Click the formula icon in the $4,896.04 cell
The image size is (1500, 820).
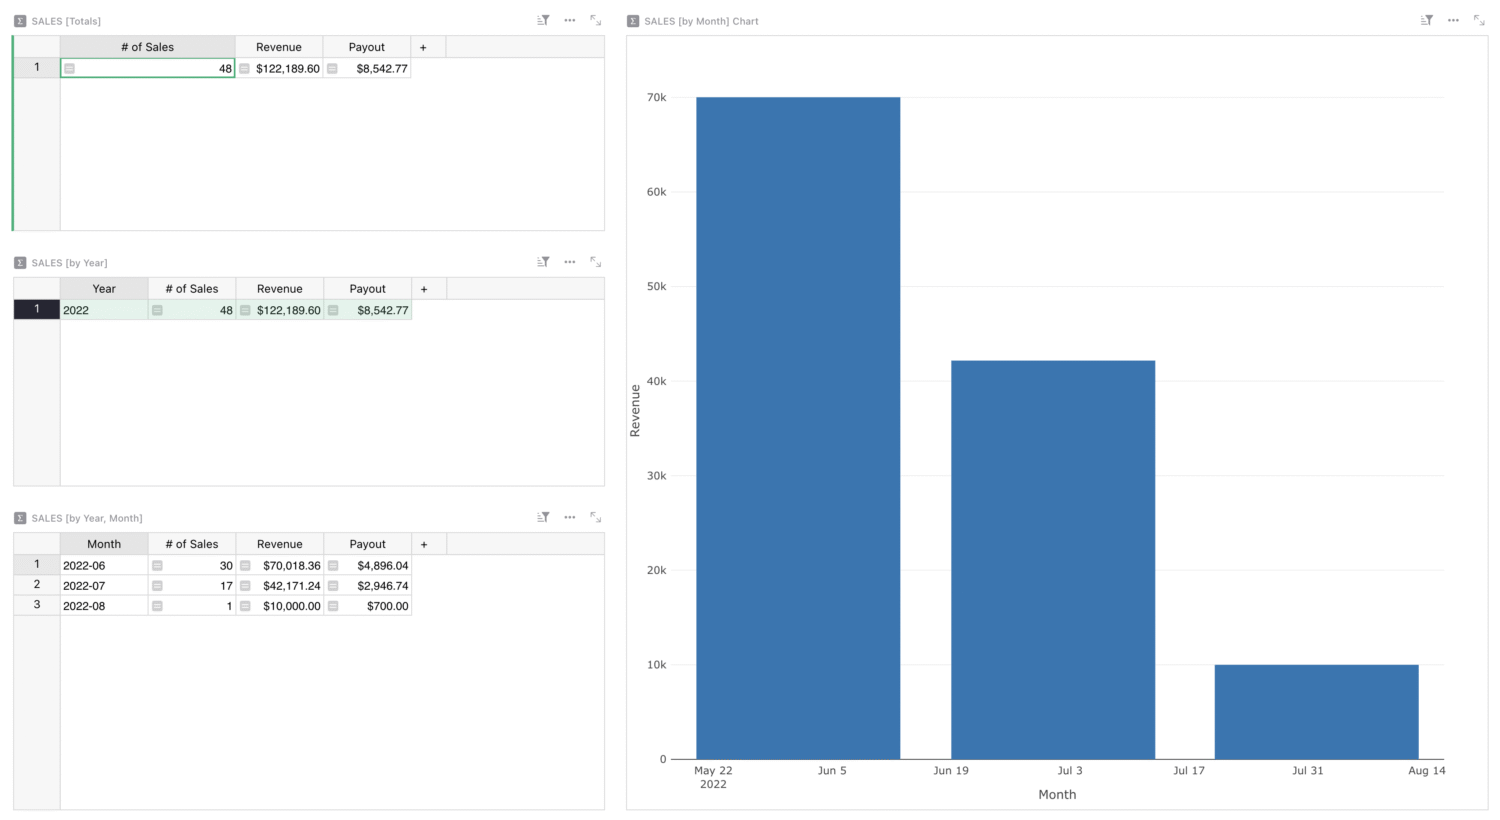[x=333, y=566]
